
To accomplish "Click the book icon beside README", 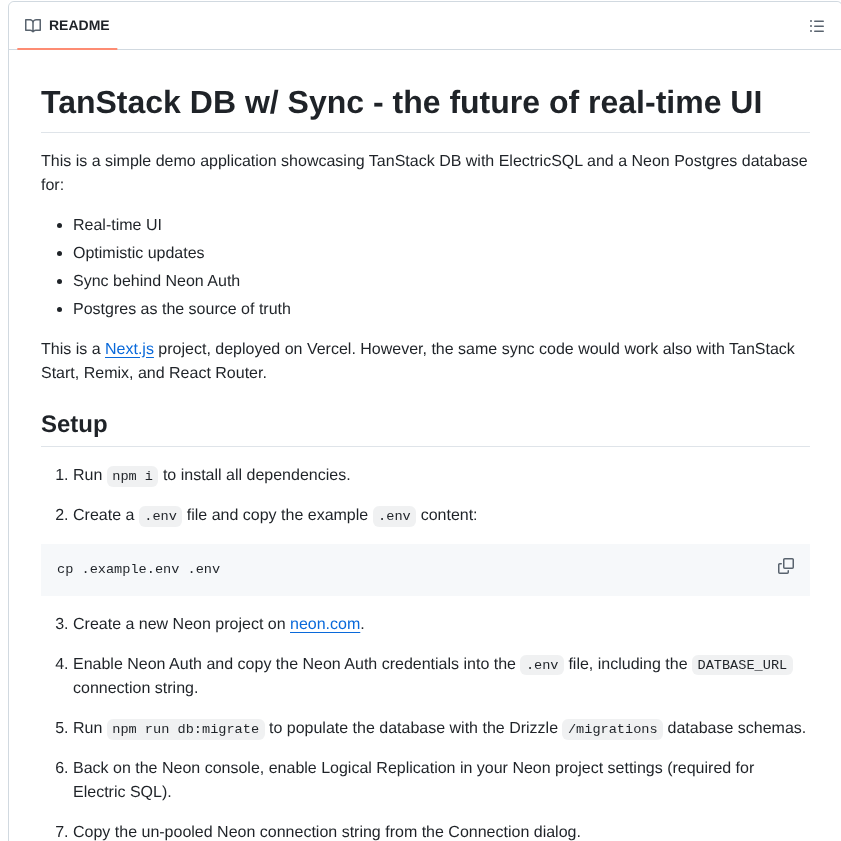I will [35, 26].
